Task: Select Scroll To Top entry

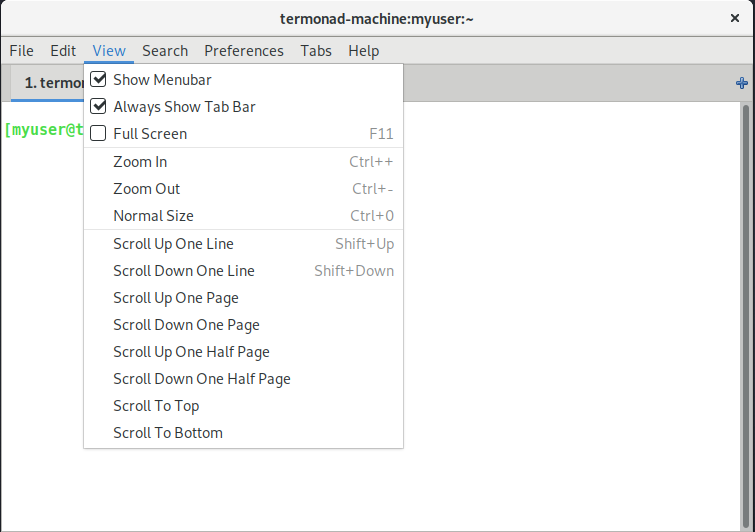Action: coord(243,405)
